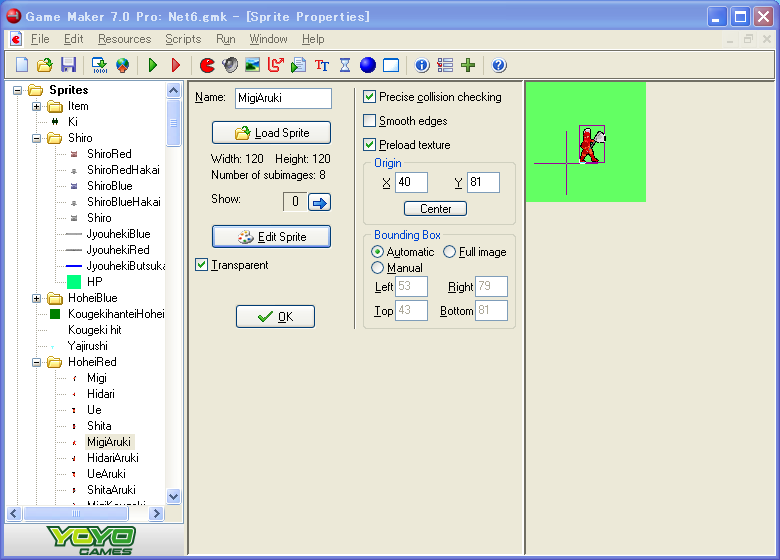Run in debug mode with red arrow
Viewport: 780px width, 560px height.
coord(176,65)
